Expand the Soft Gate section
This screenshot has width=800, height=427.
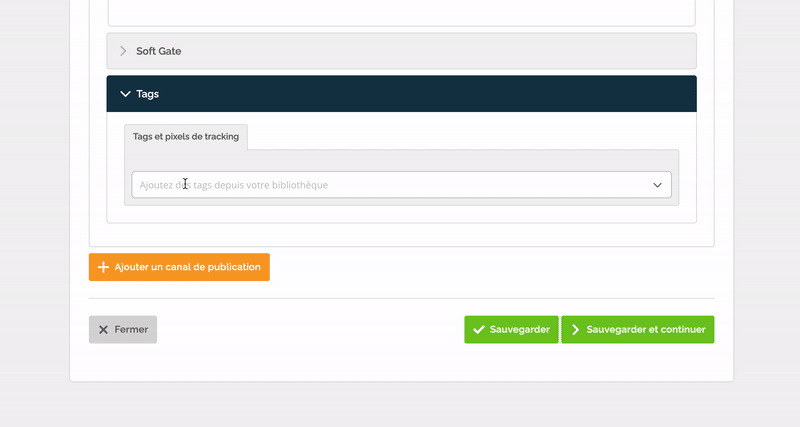[402, 51]
